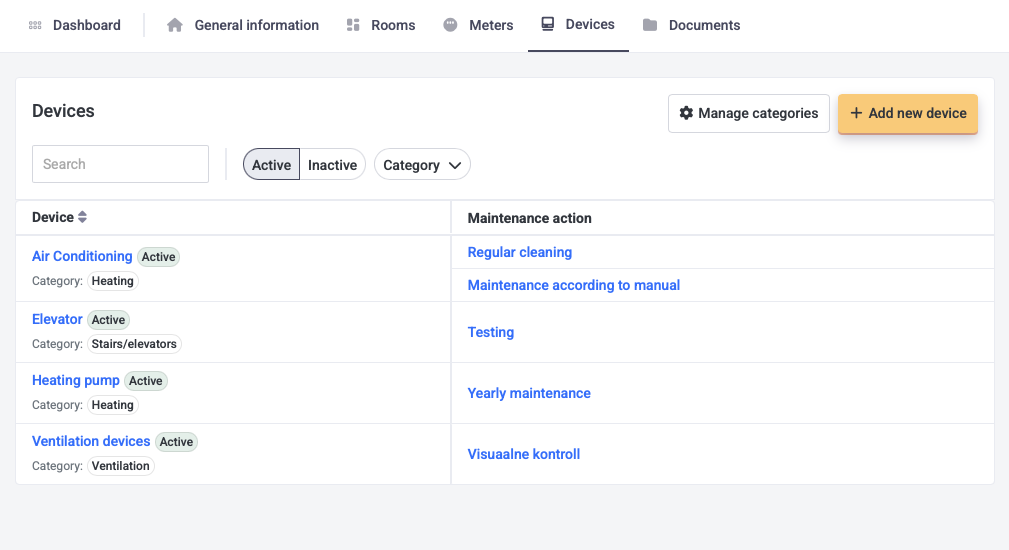Click the Meters gauge icon
The height and width of the screenshot is (550, 1009).
pyautogui.click(x=451, y=25)
